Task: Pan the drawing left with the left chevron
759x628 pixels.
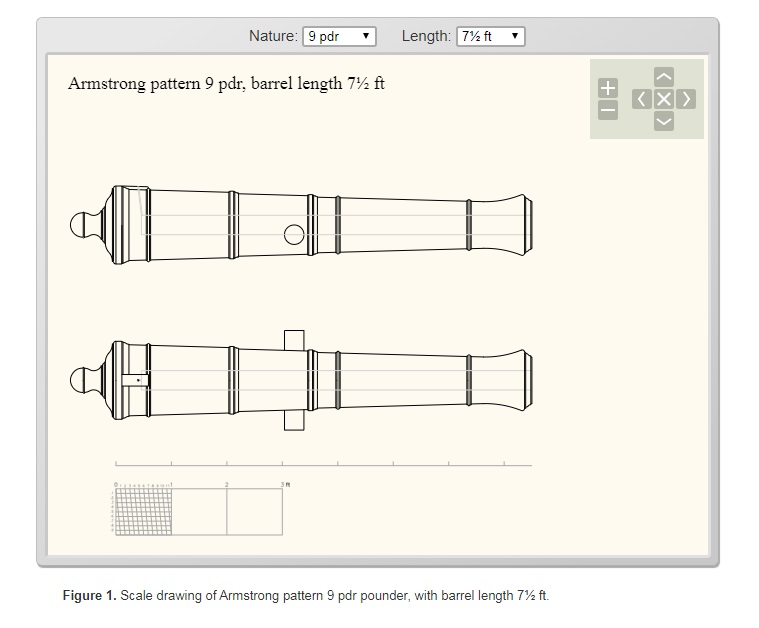Action: 642,99
